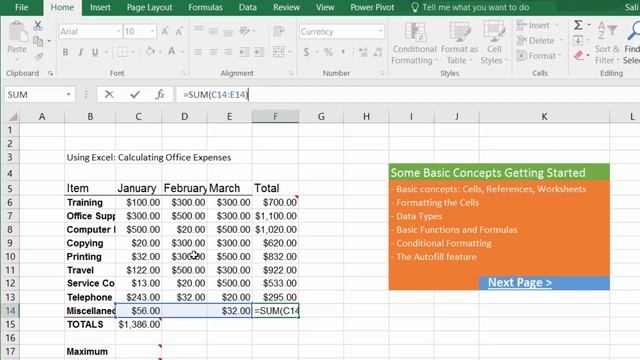Increase font size with the larger A icon
The height and width of the screenshot is (360, 640).
coord(165,31)
